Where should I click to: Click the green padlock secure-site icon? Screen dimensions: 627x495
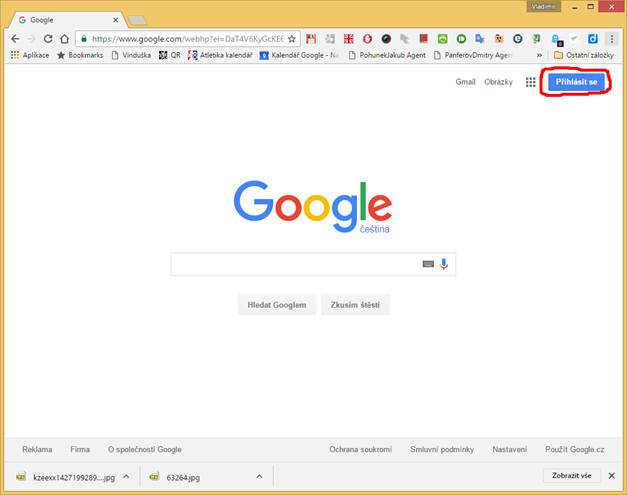(84, 39)
